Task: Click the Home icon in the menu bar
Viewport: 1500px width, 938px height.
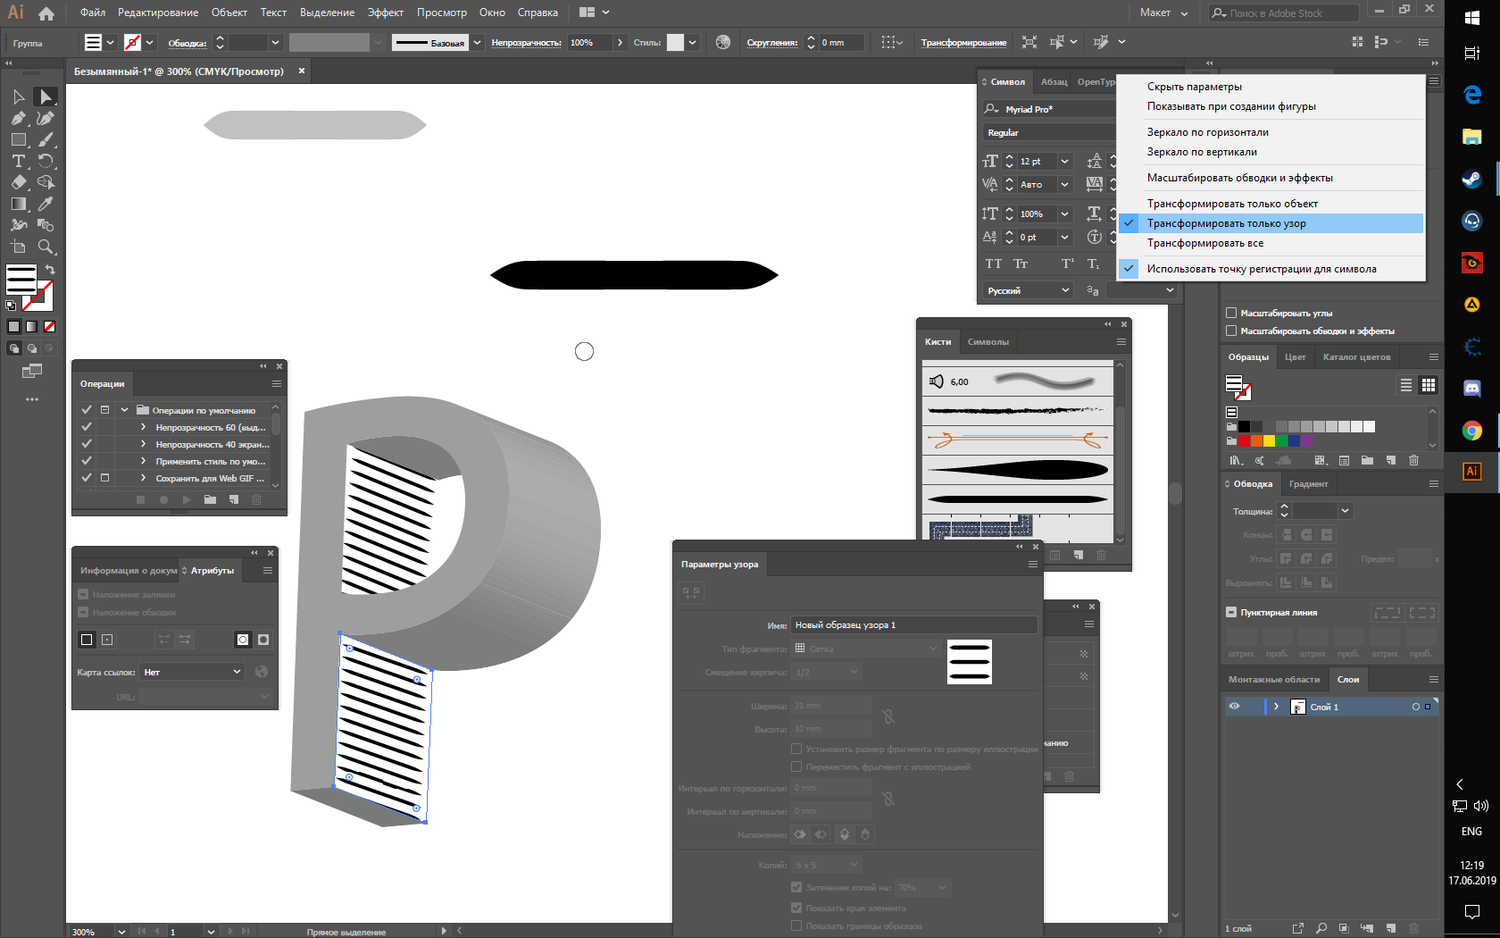Action: 46,13
